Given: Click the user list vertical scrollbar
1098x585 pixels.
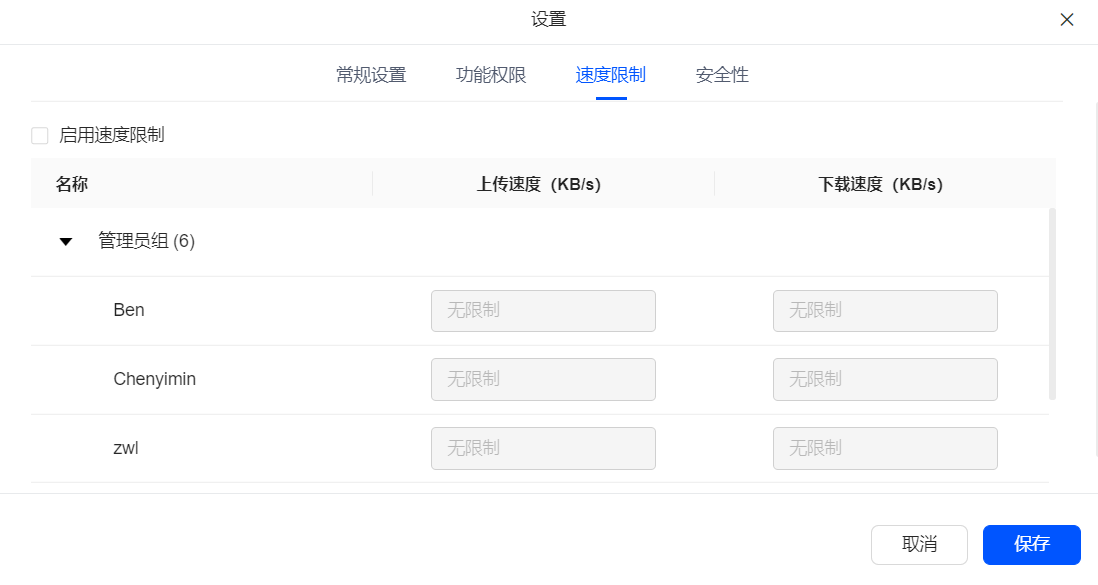Looking at the screenshot, I should [1052, 303].
